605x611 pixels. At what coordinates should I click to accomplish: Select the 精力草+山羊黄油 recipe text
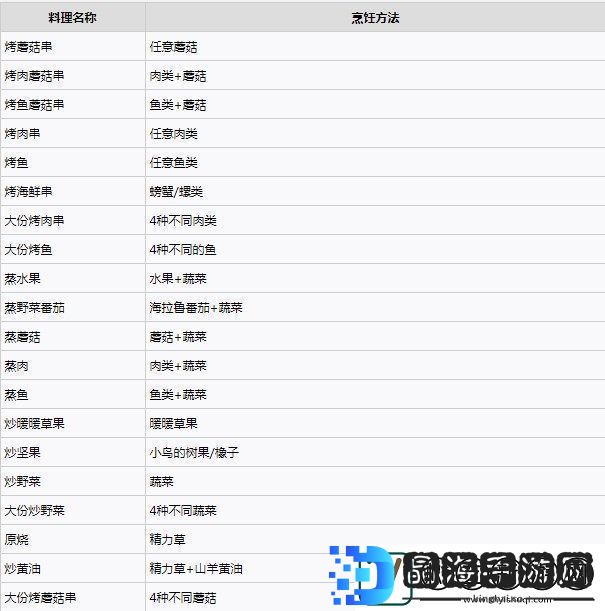pyautogui.click(x=196, y=569)
